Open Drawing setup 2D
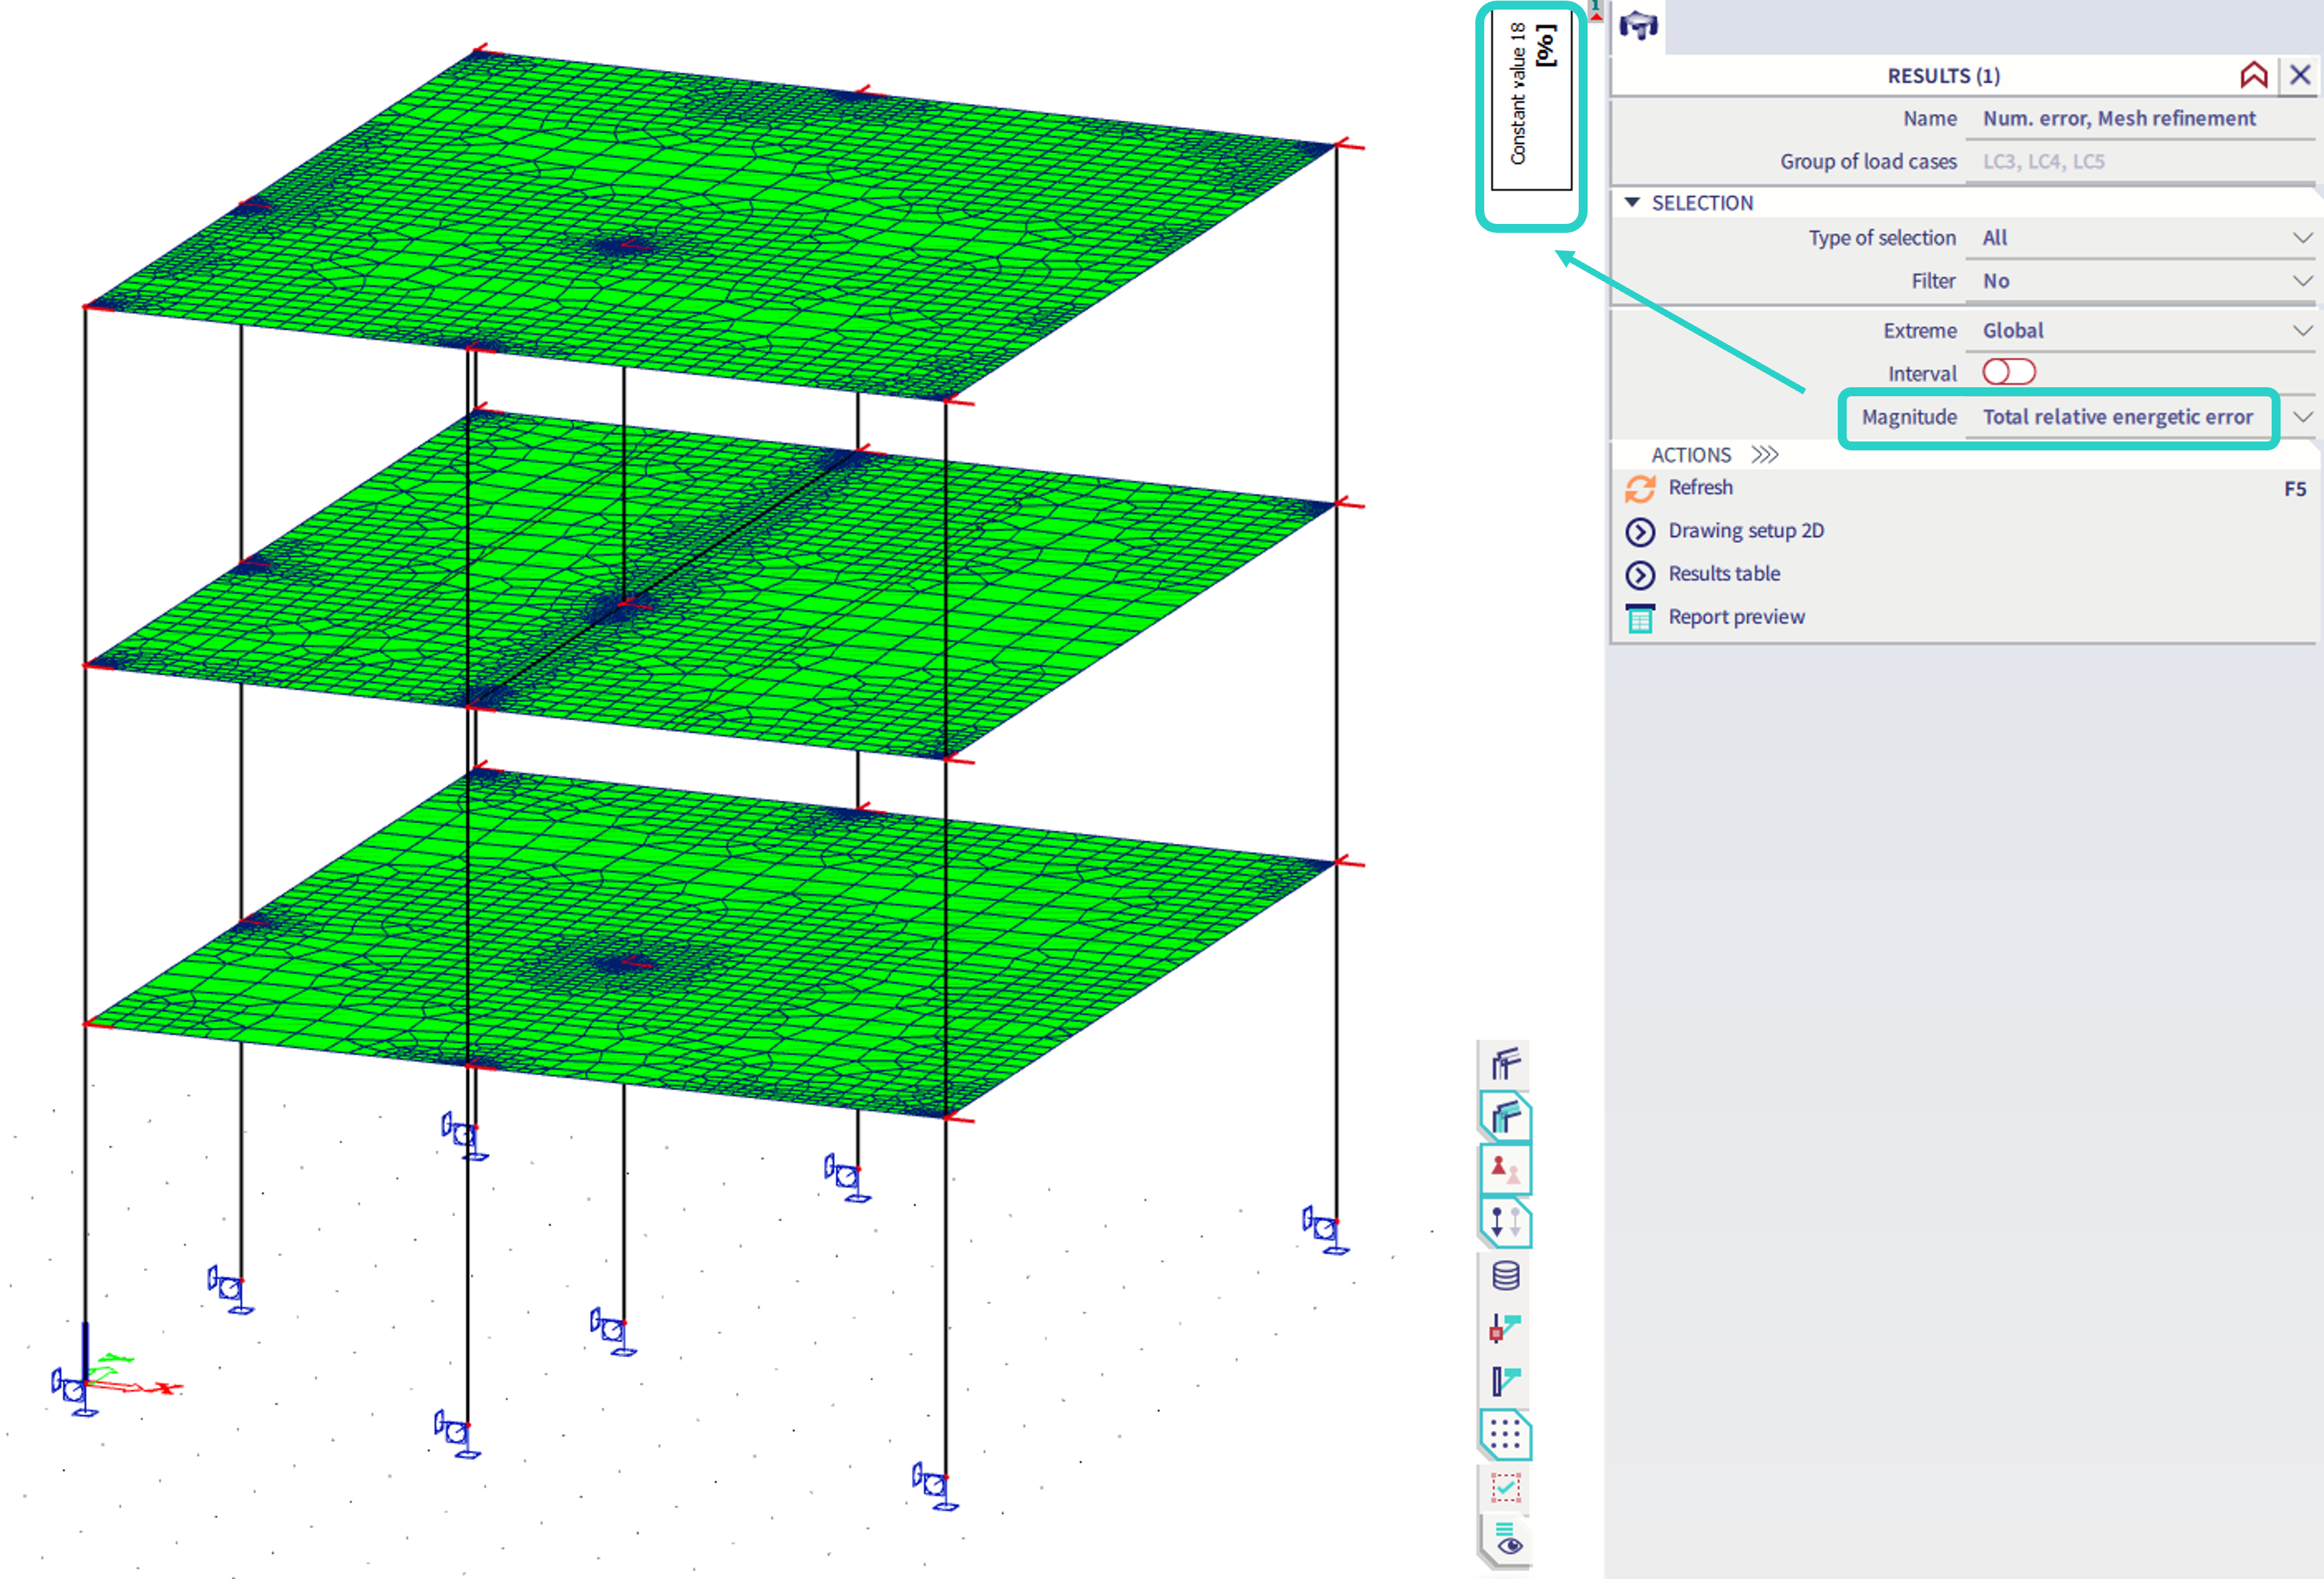Viewport: 2324px width, 1579px height. (x=1745, y=531)
